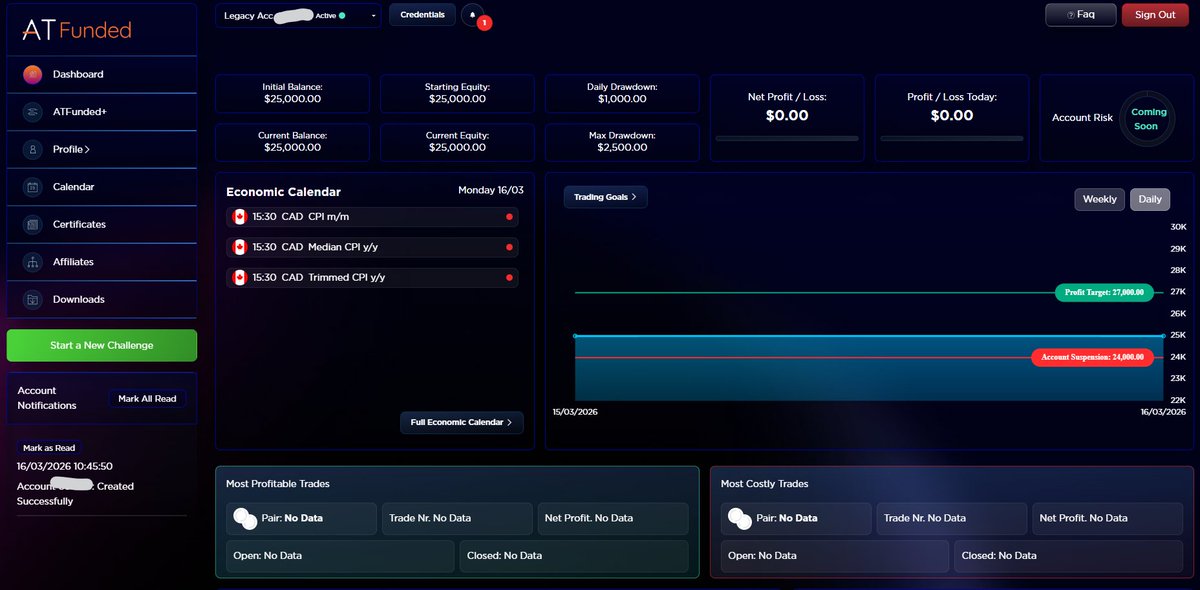This screenshot has height=590, width=1200.
Task: Click the pair icon in Most Costly Trades
Action: point(739,519)
